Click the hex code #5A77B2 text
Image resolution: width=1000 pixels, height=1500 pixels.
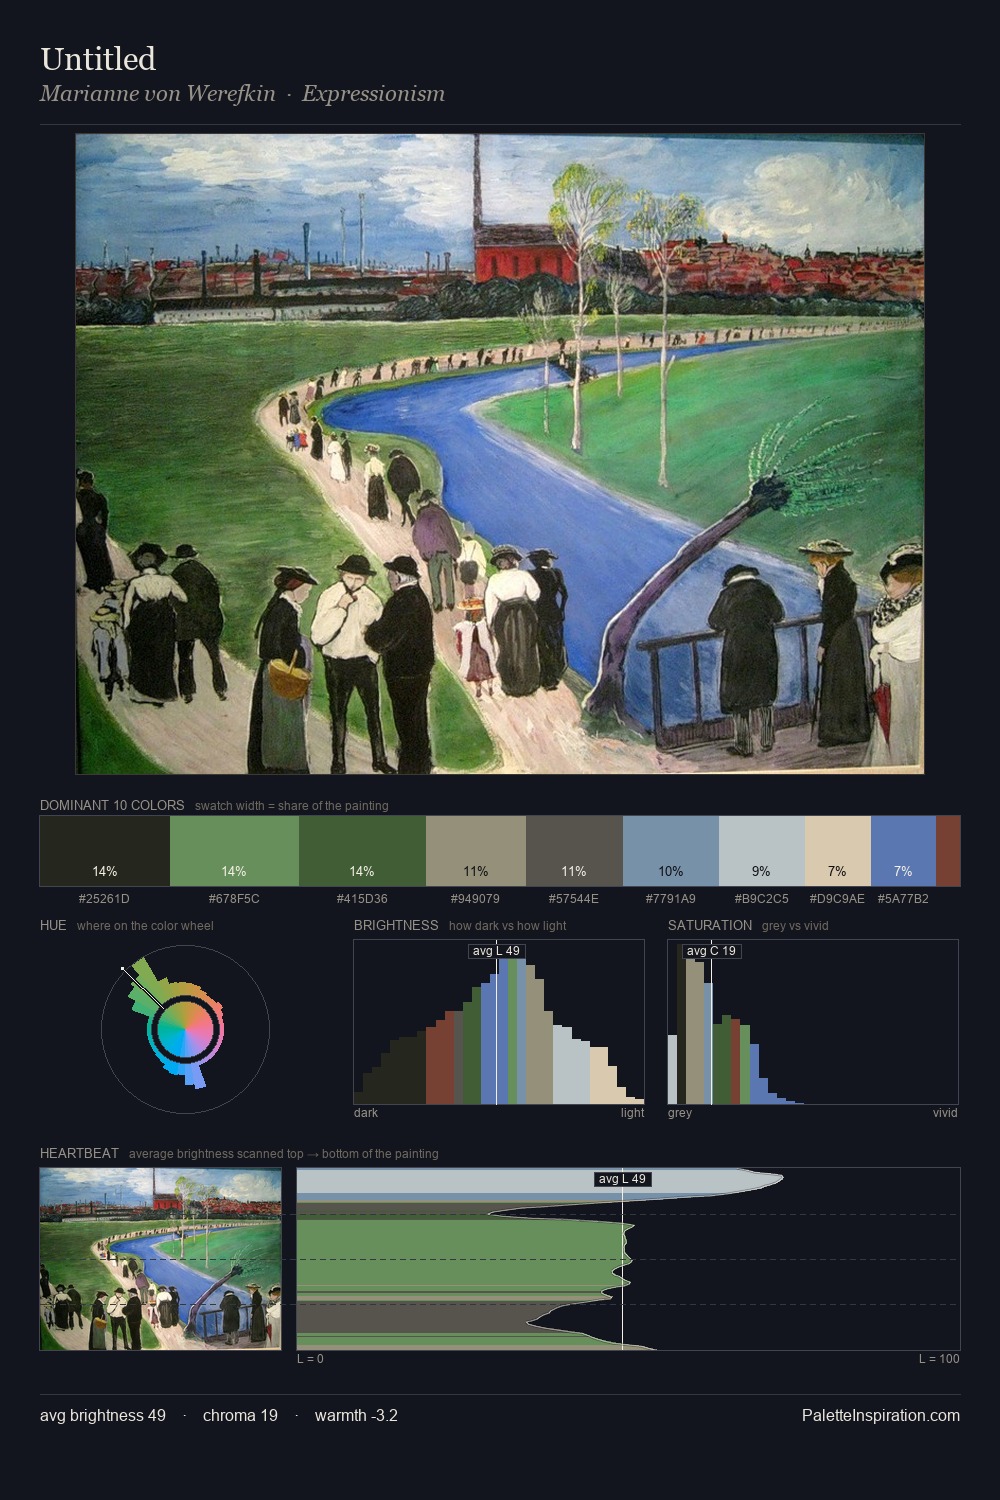(x=903, y=898)
